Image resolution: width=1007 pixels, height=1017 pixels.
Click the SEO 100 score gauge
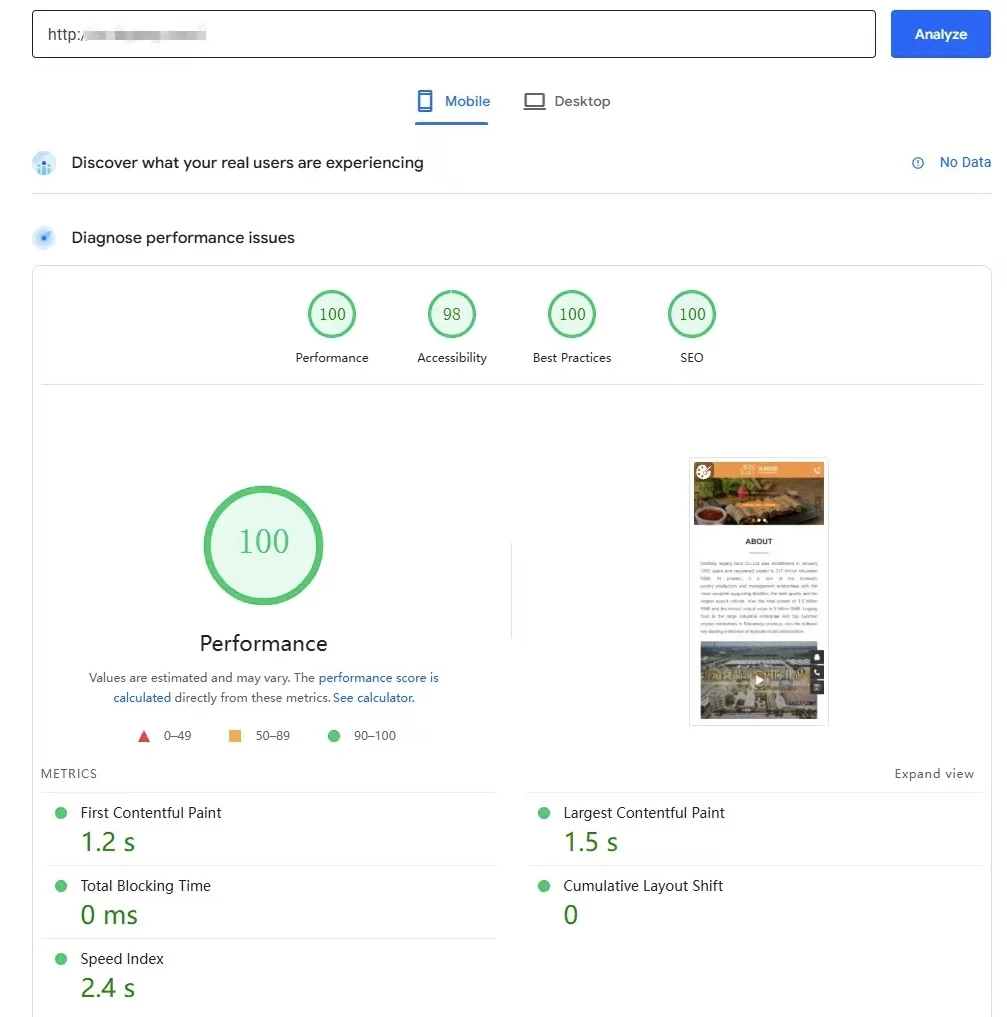pyautogui.click(x=692, y=314)
